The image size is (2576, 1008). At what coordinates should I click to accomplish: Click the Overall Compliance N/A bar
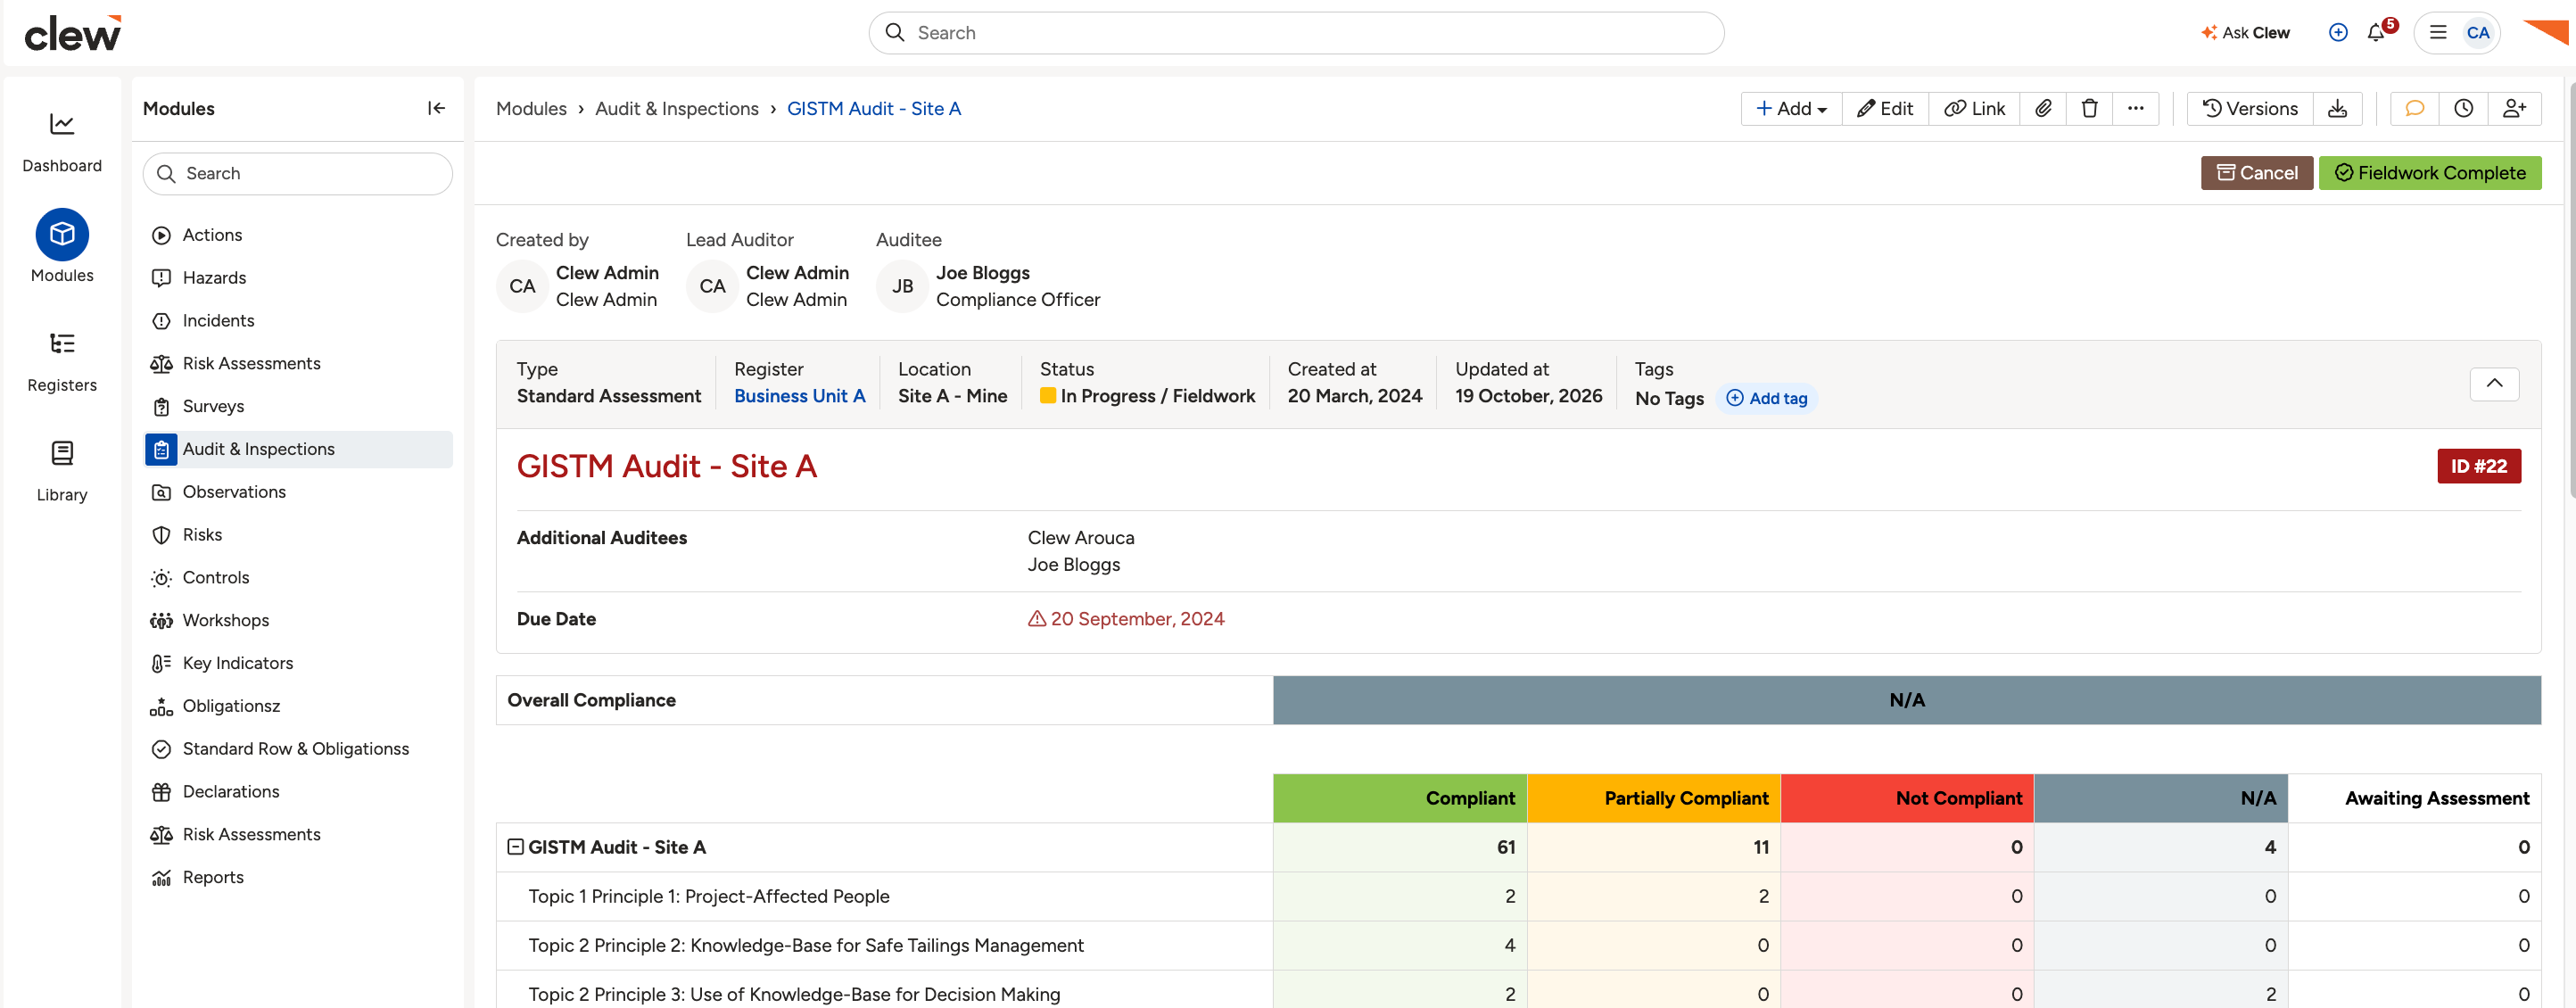(1906, 700)
